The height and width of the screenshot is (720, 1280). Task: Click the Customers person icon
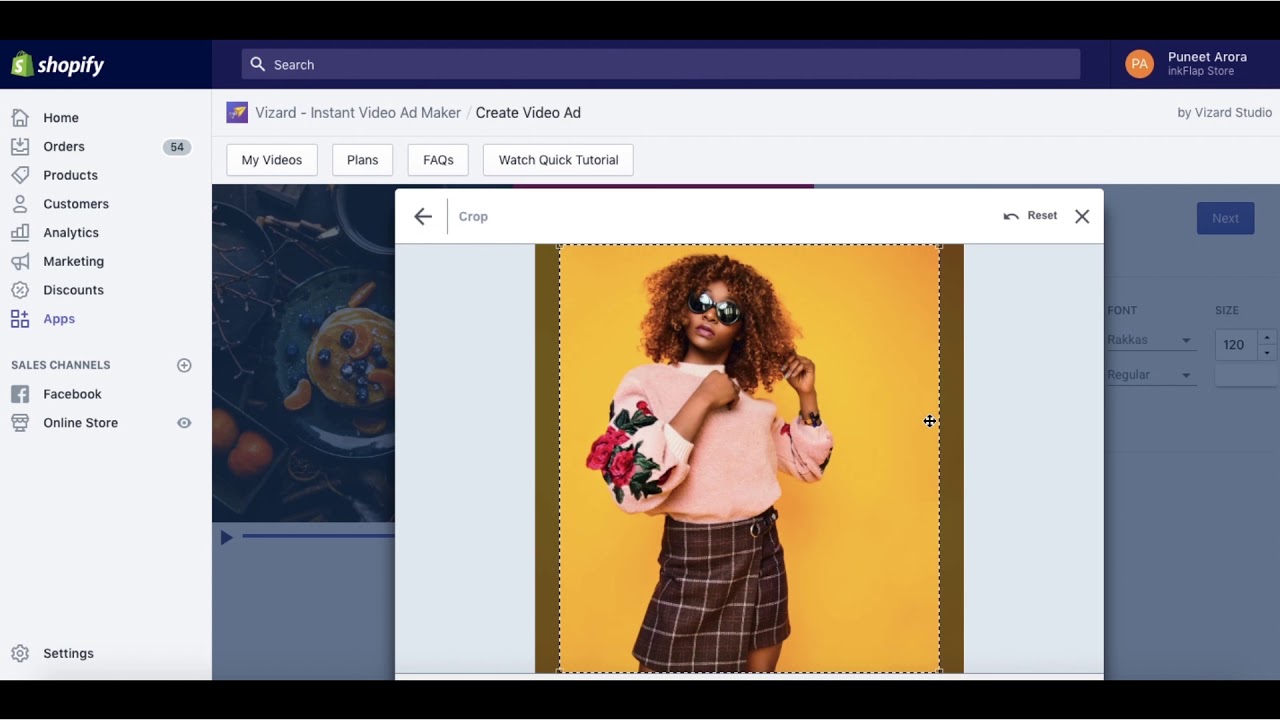20,204
